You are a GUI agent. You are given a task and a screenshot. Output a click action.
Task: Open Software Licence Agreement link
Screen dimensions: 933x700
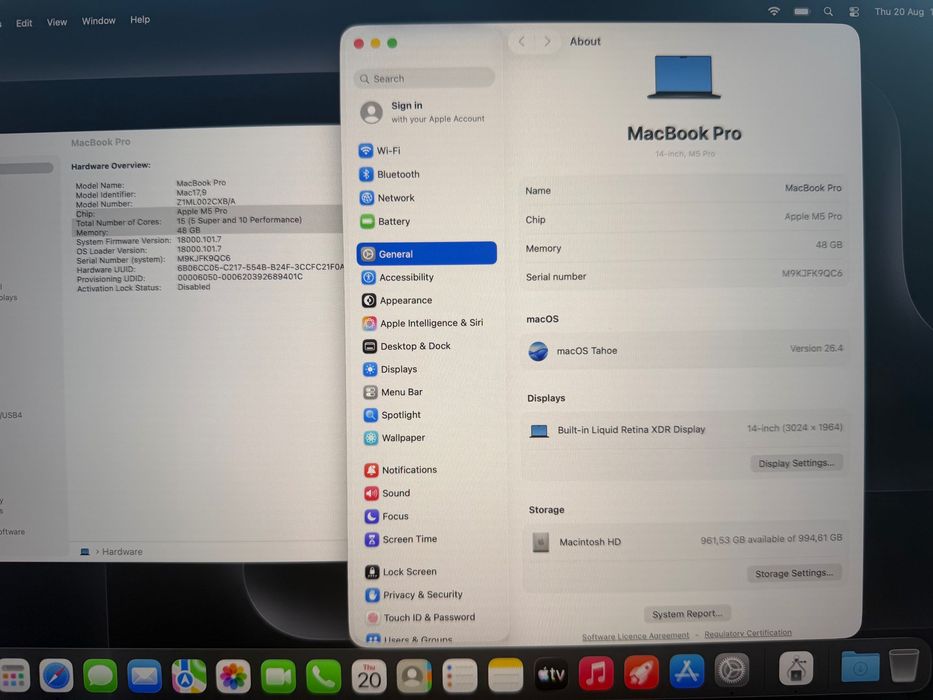(x=635, y=636)
